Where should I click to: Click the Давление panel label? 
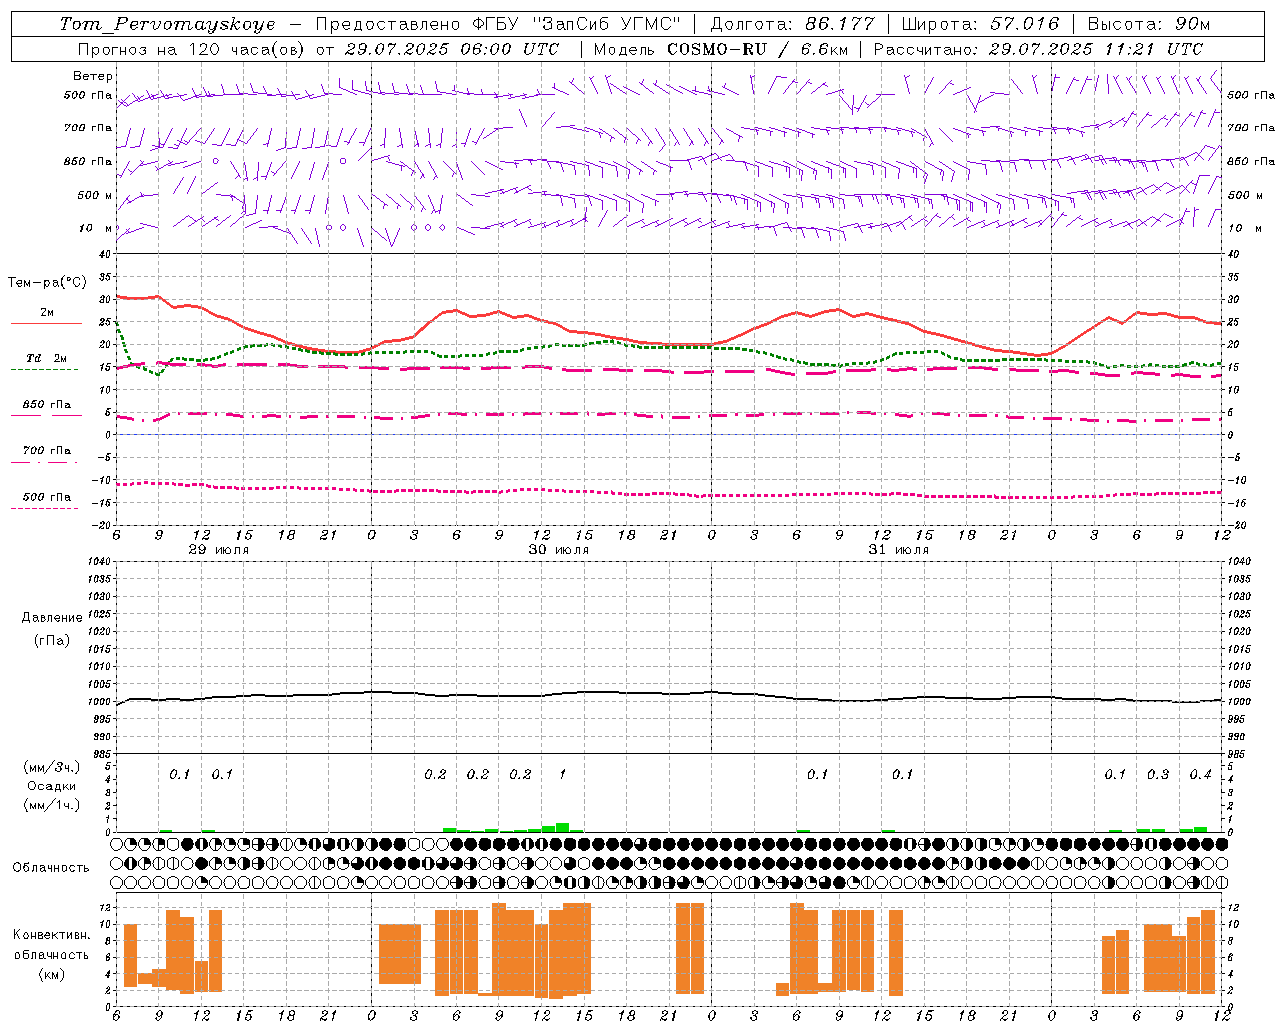pos(52,618)
